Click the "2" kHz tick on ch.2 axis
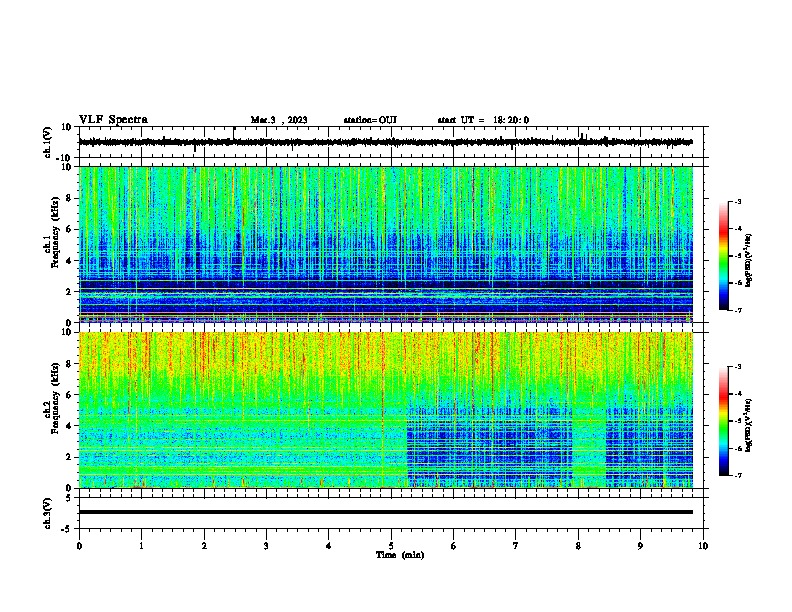Screen dimensions: 792x612 pos(70,457)
